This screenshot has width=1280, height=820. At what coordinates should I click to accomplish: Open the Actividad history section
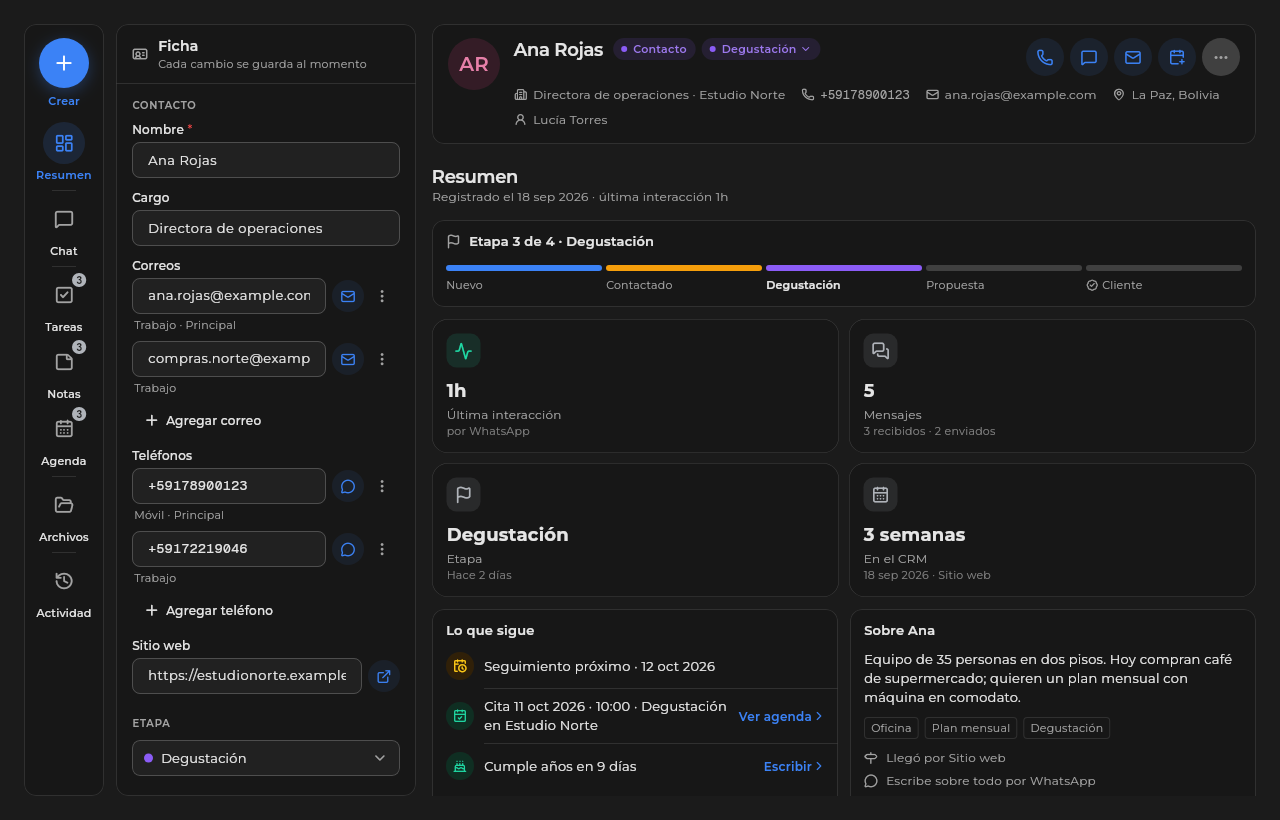[x=64, y=595]
